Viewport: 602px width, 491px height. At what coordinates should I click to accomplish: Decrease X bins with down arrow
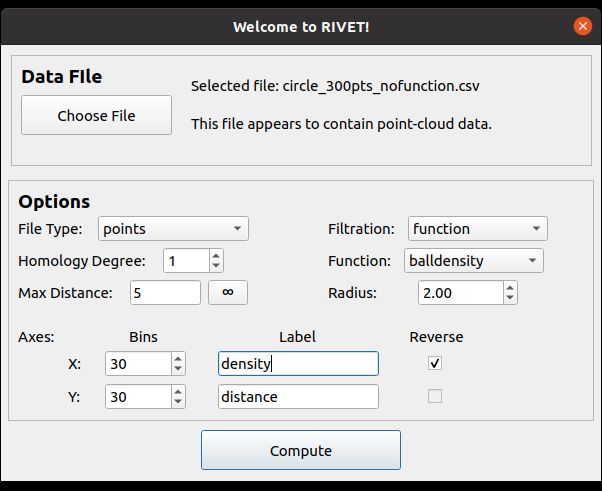point(178,369)
